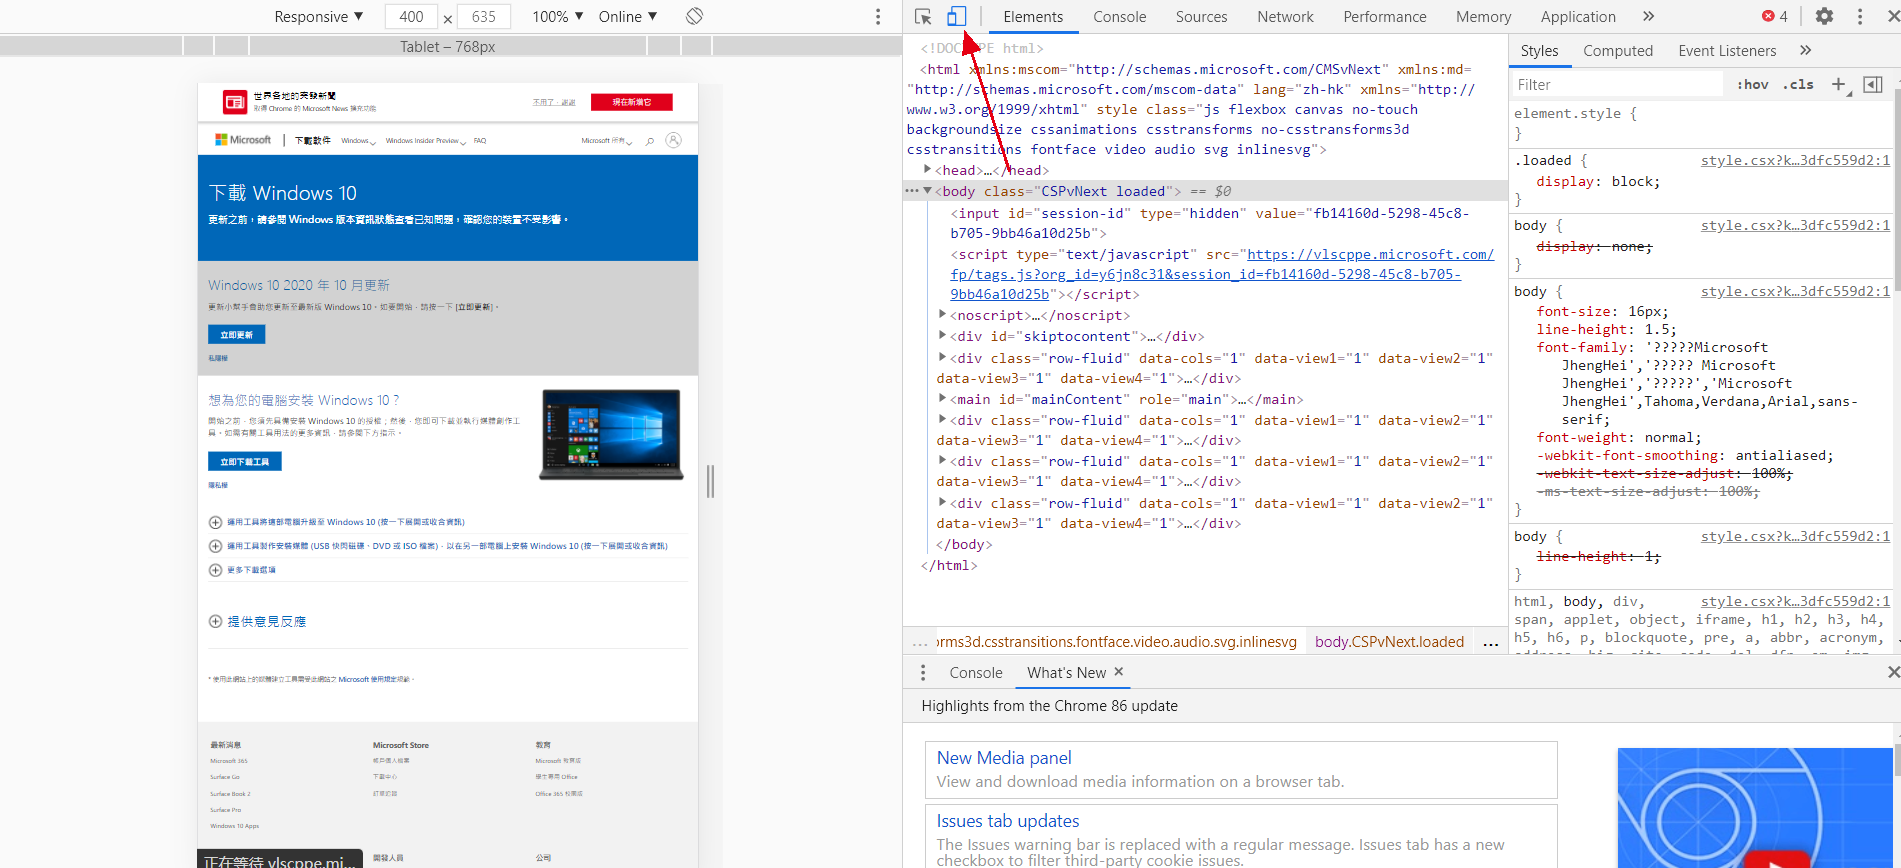Click the viewport resize handle beside page
Screen dimensions: 1901x868
point(710,481)
